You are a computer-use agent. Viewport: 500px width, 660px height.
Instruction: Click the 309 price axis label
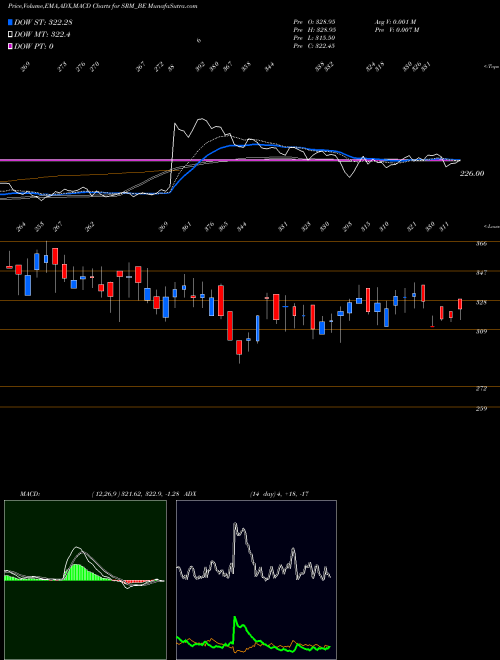[x=483, y=332]
